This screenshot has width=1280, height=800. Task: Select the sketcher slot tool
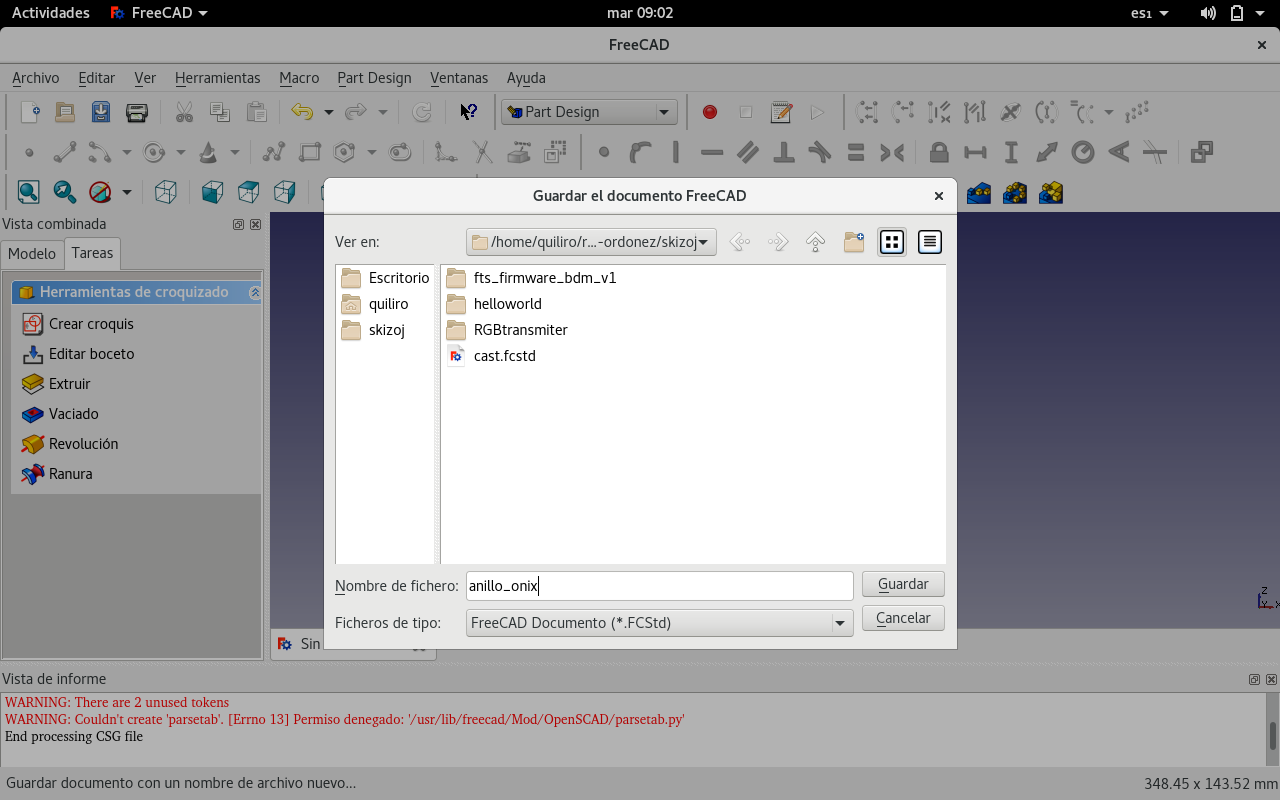399,153
